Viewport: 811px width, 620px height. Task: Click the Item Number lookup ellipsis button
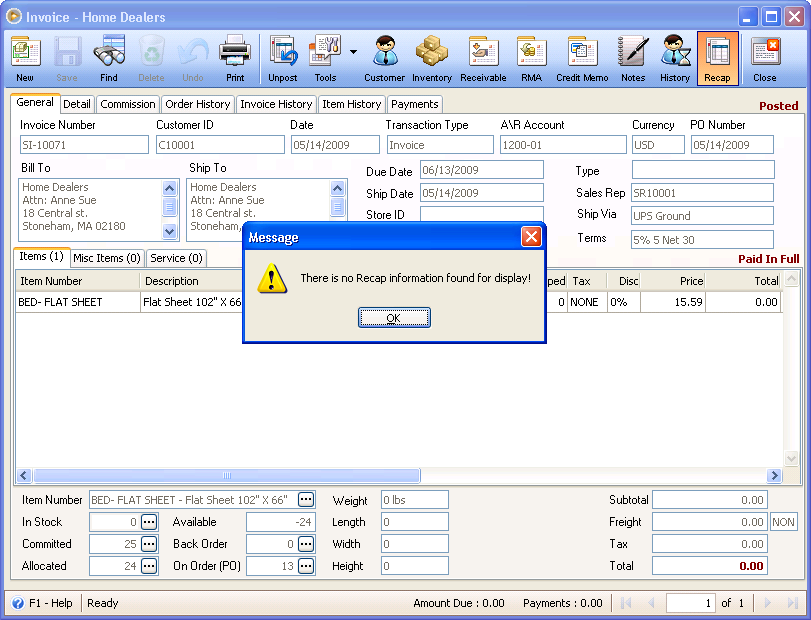(306, 500)
